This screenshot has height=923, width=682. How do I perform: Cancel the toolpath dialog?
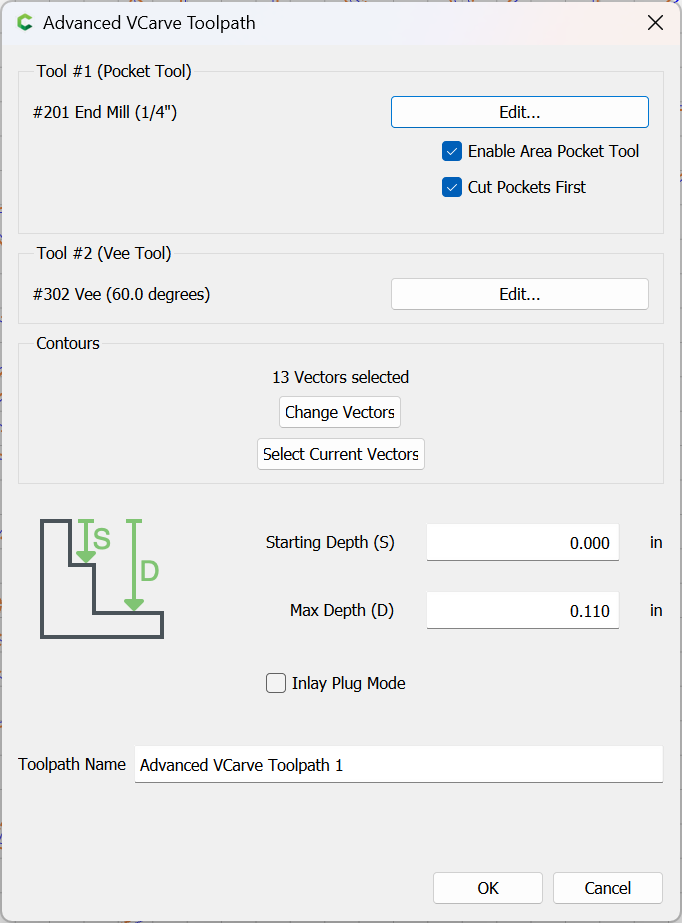pos(608,888)
